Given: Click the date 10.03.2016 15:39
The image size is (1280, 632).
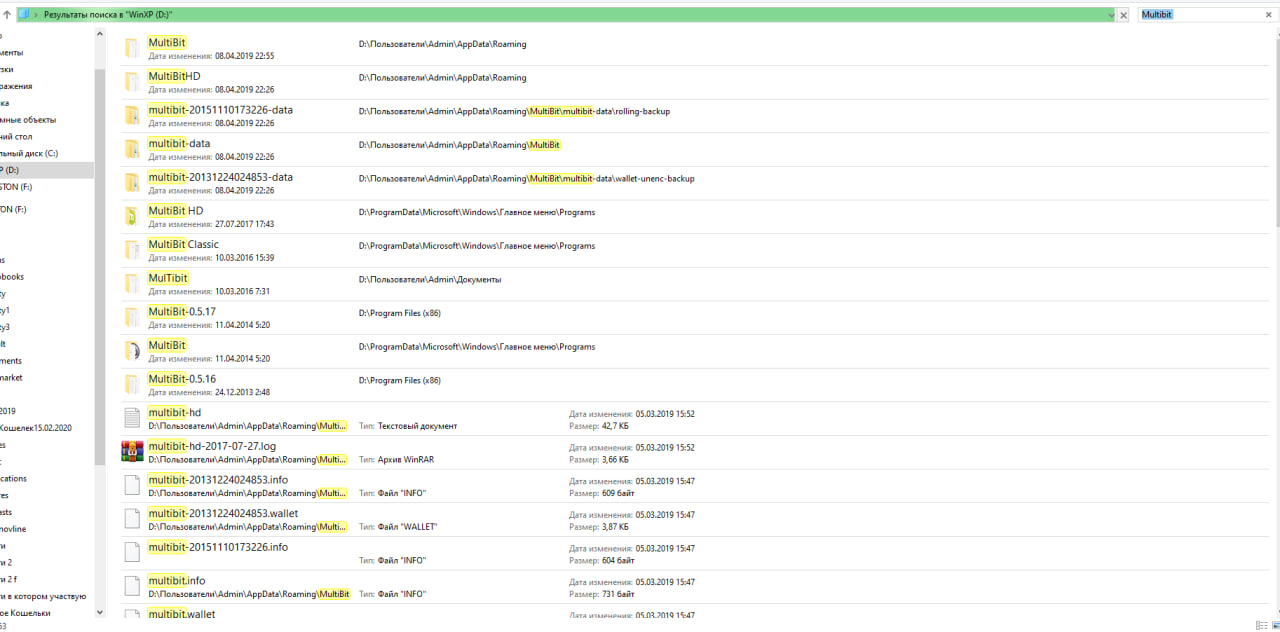Looking at the screenshot, I should 244,258.
